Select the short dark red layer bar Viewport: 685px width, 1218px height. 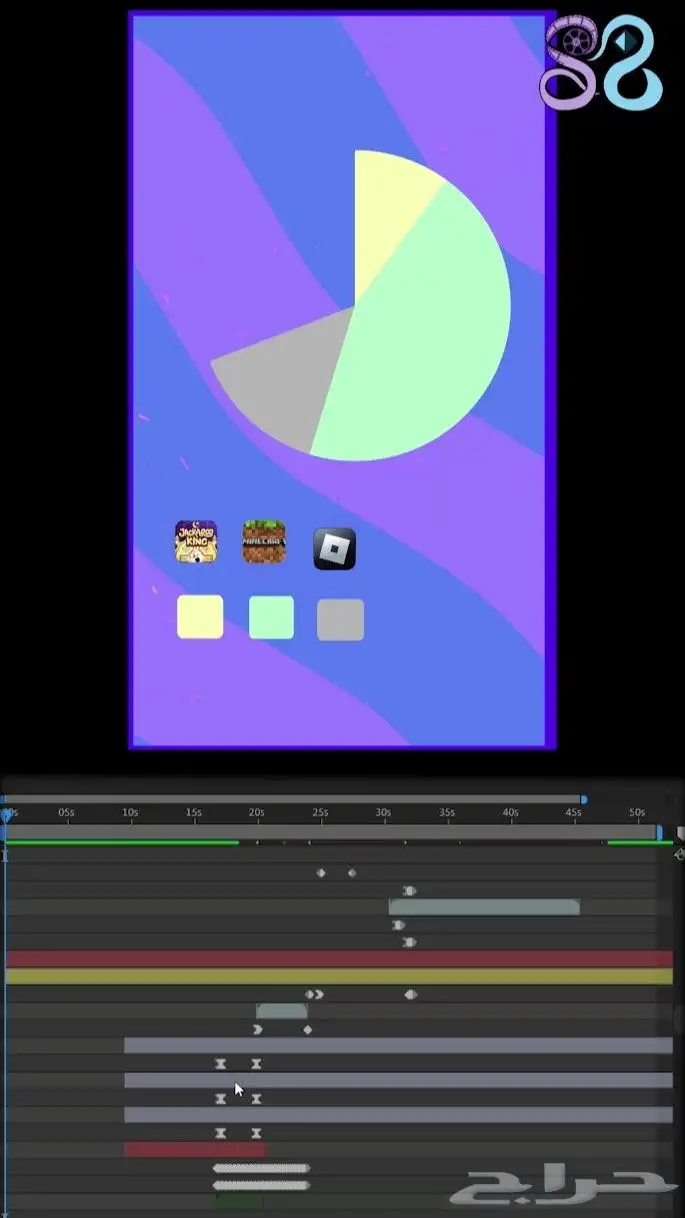[x=194, y=1150]
